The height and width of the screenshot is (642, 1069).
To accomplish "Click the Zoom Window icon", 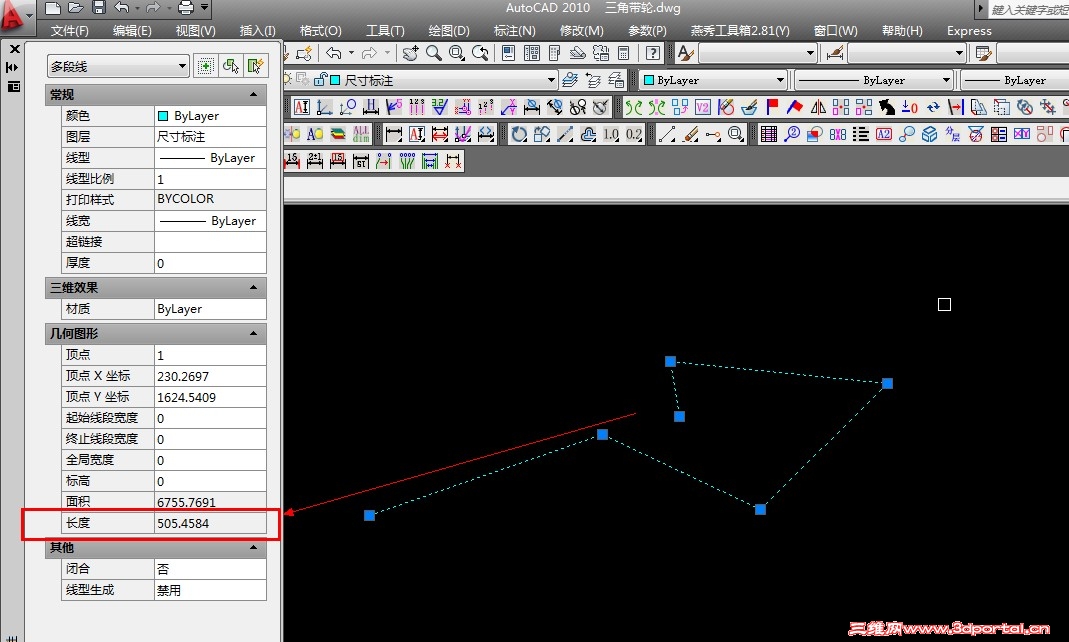I will [x=457, y=53].
